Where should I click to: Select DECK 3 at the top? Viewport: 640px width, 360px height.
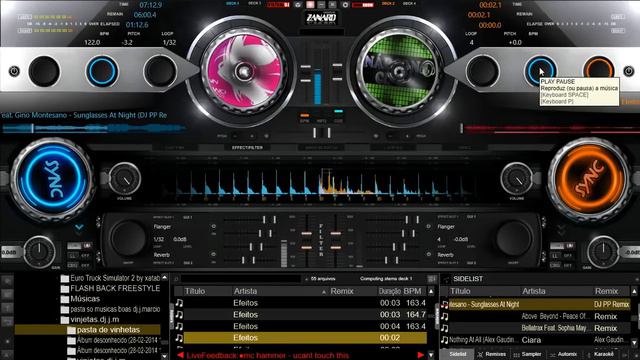pyautogui.click(x=254, y=4)
